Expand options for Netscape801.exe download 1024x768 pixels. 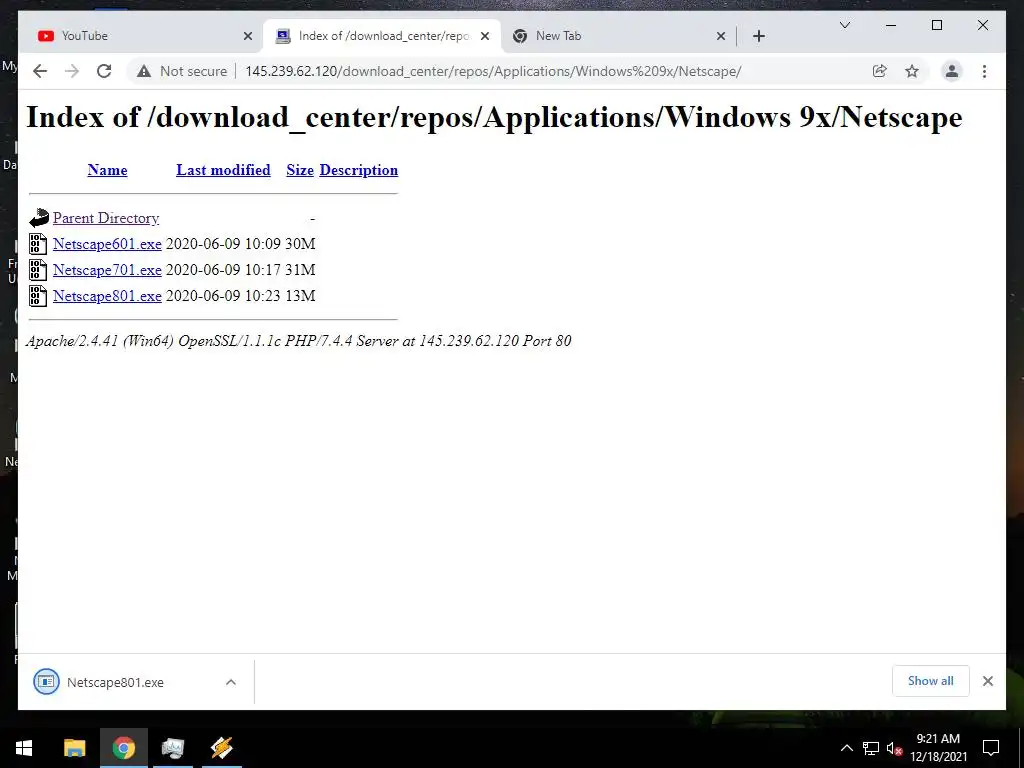pyautogui.click(x=231, y=682)
